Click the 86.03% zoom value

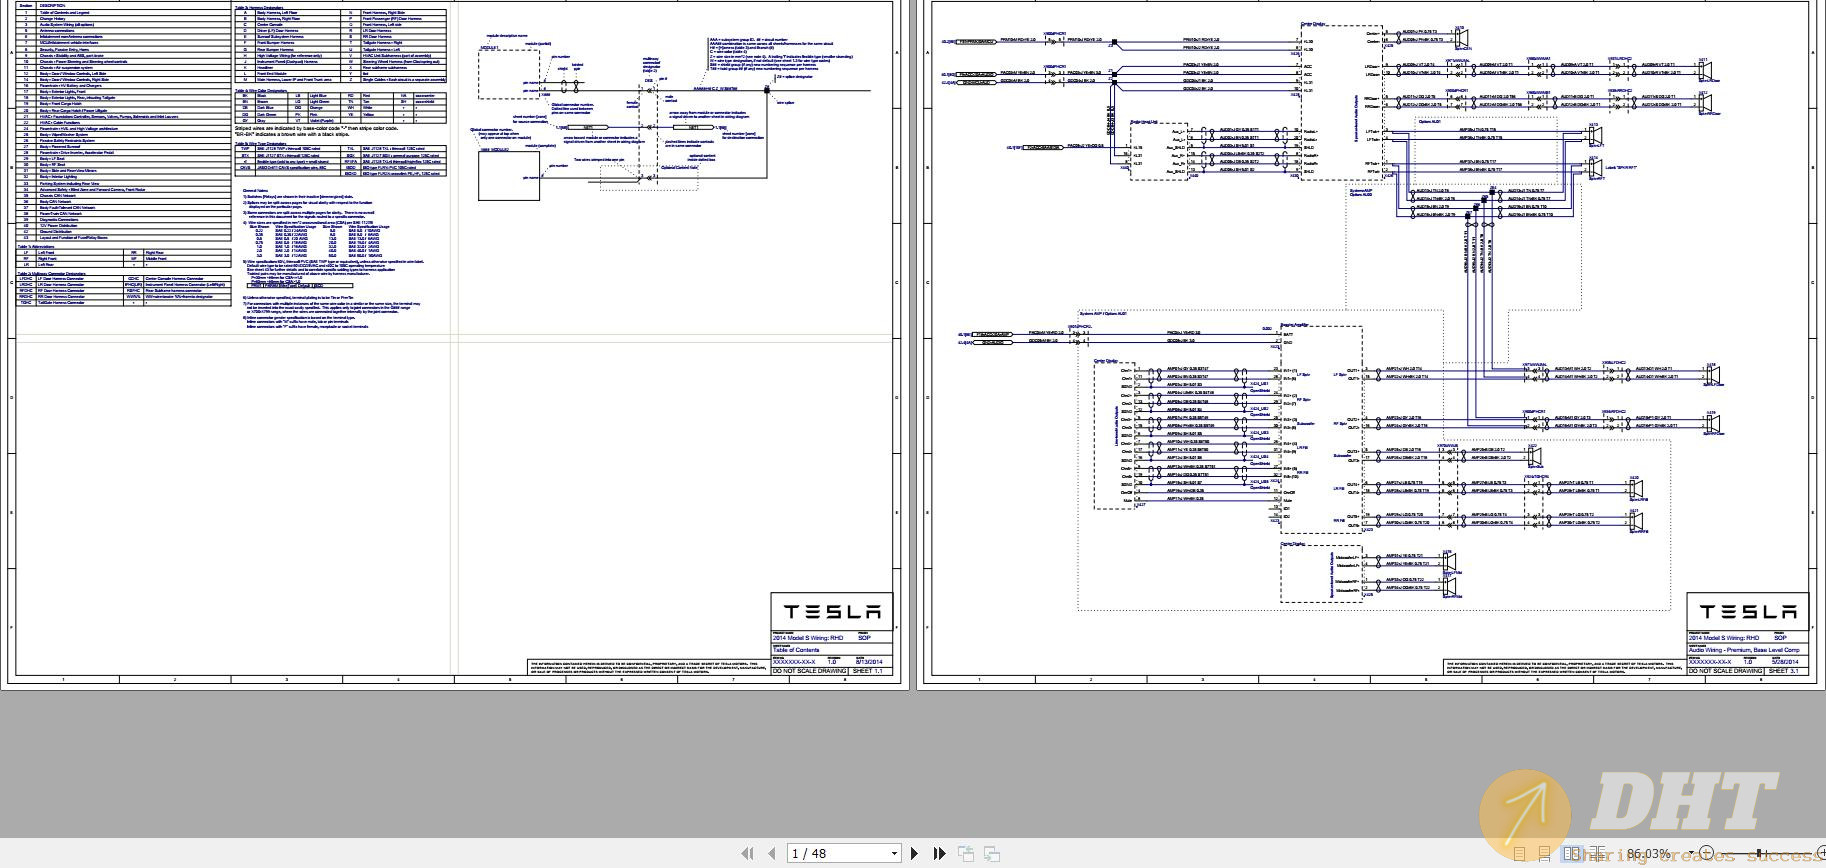pyautogui.click(x=1648, y=853)
